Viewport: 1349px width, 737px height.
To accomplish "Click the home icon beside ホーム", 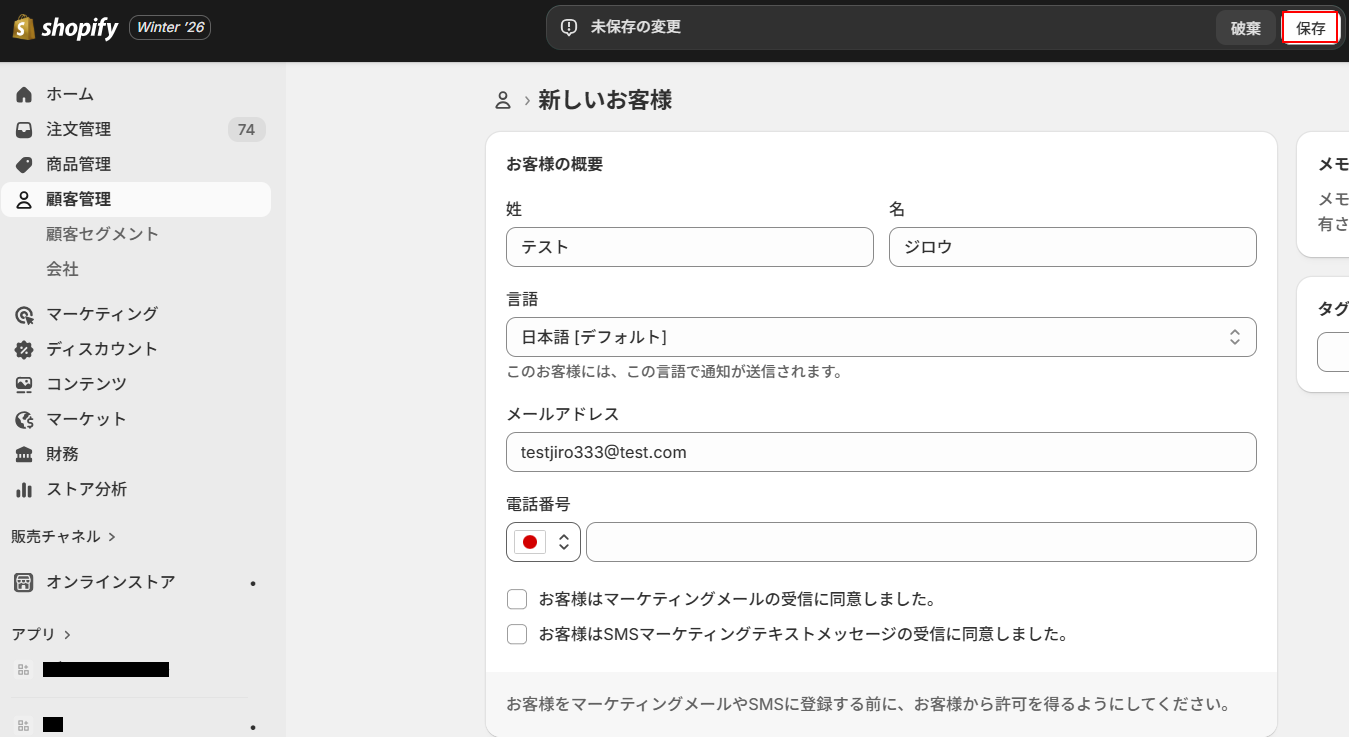I will tap(24, 95).
